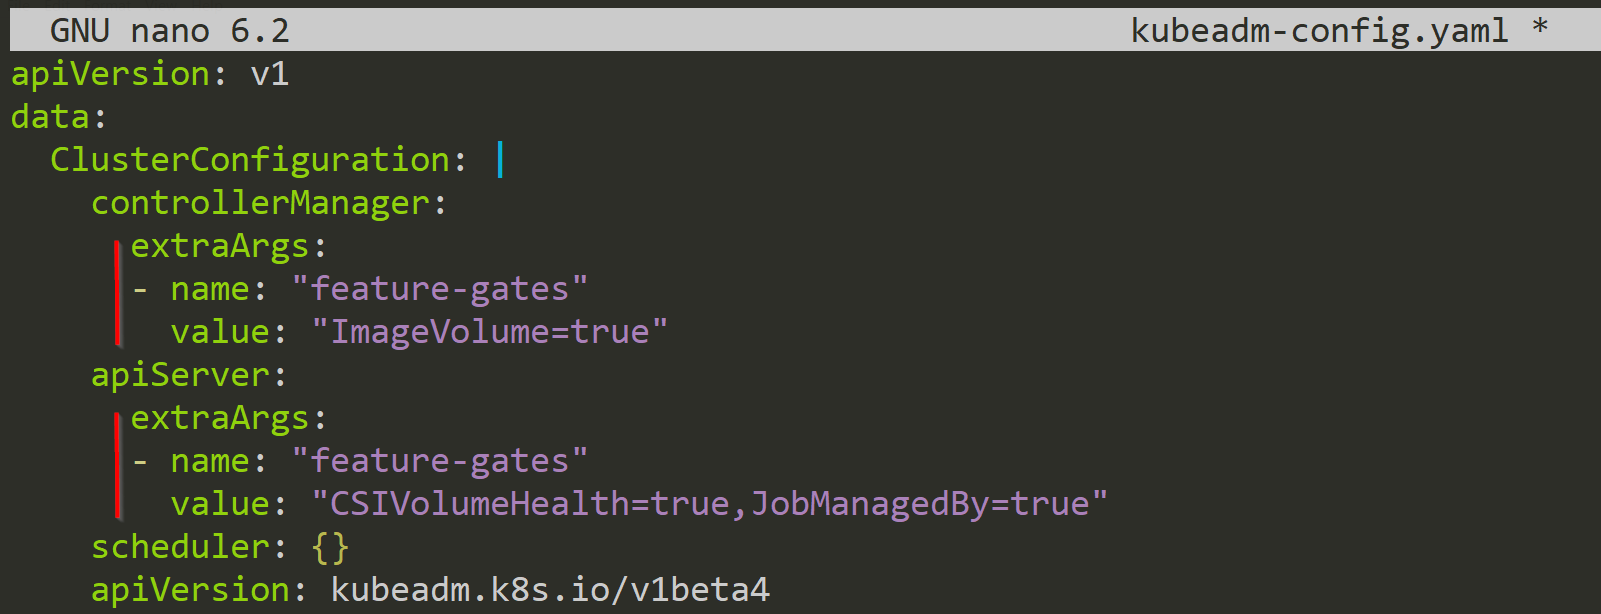The height and width of the screenshot is (614, 1601).
Task: Click the data: key
Action: pos(58,117)
